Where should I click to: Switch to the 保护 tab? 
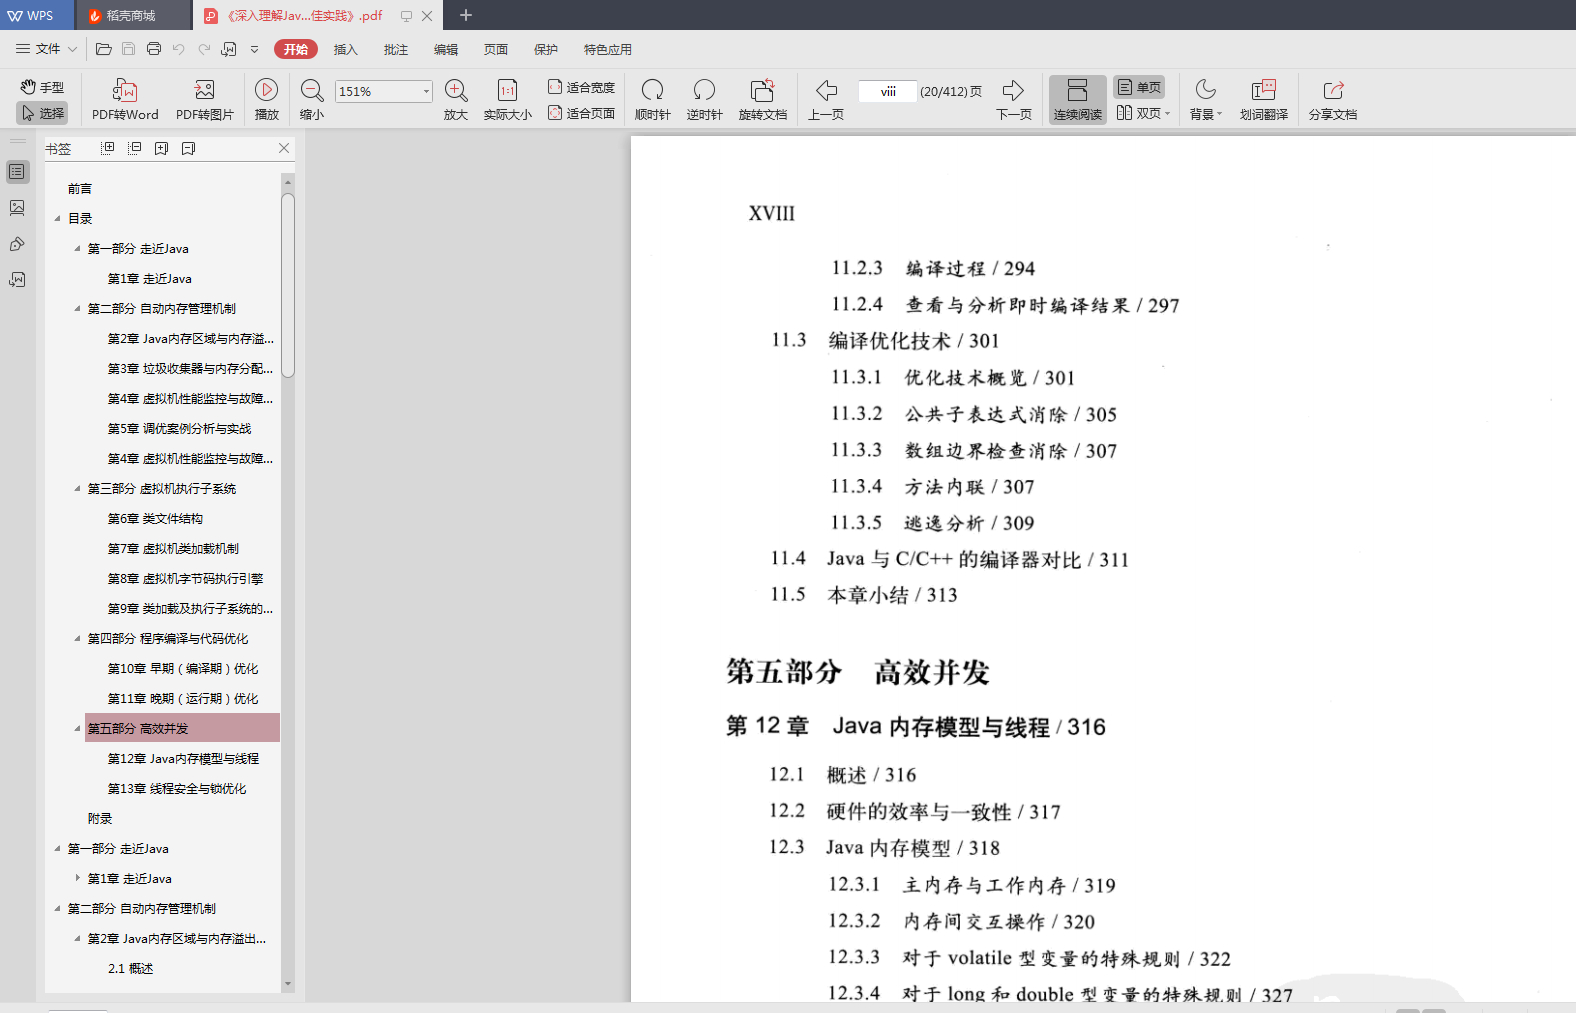pyautogui.click(x=546, y=49)
